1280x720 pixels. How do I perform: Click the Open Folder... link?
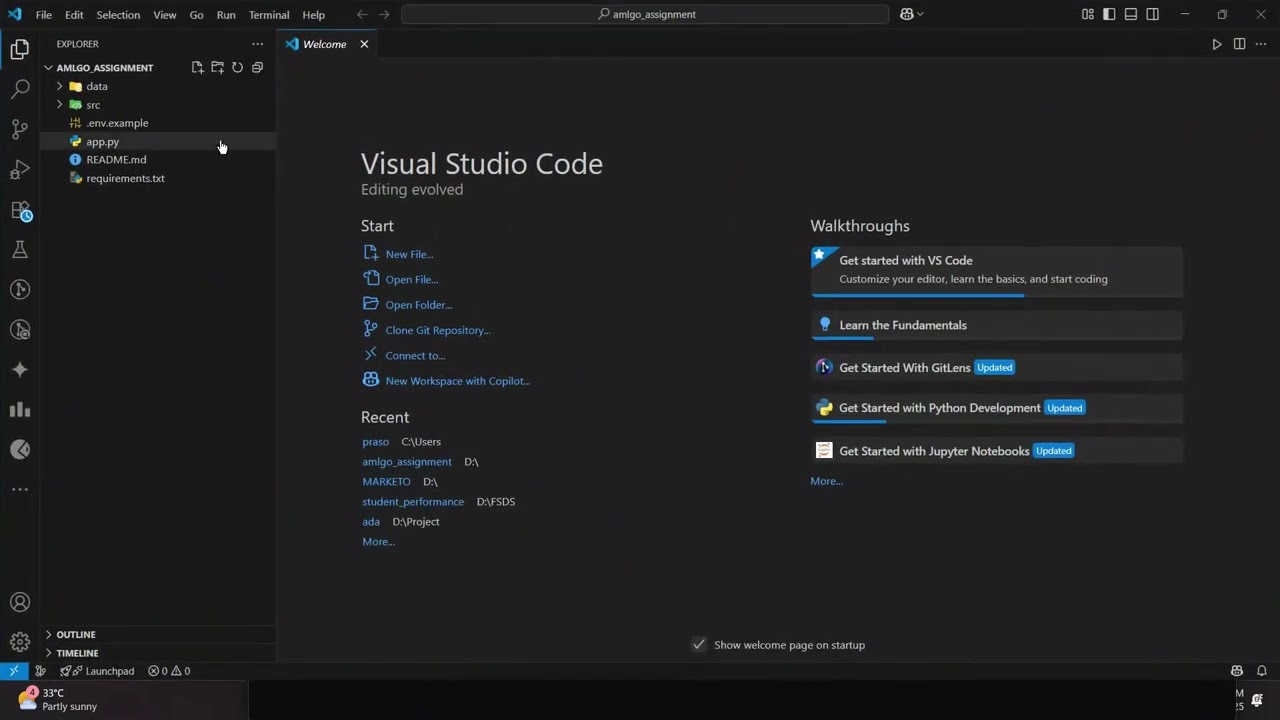click(418, 305)
